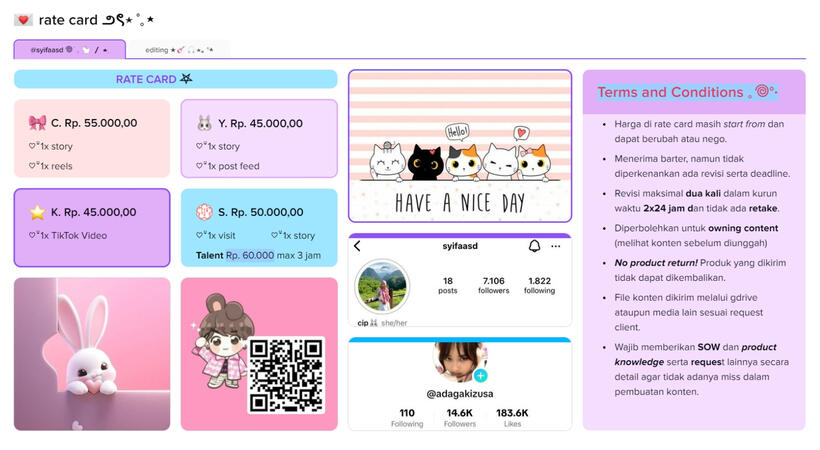820x450 pixels.
Task: Click the back arrow in syifaasd profile
Action: 357,246
